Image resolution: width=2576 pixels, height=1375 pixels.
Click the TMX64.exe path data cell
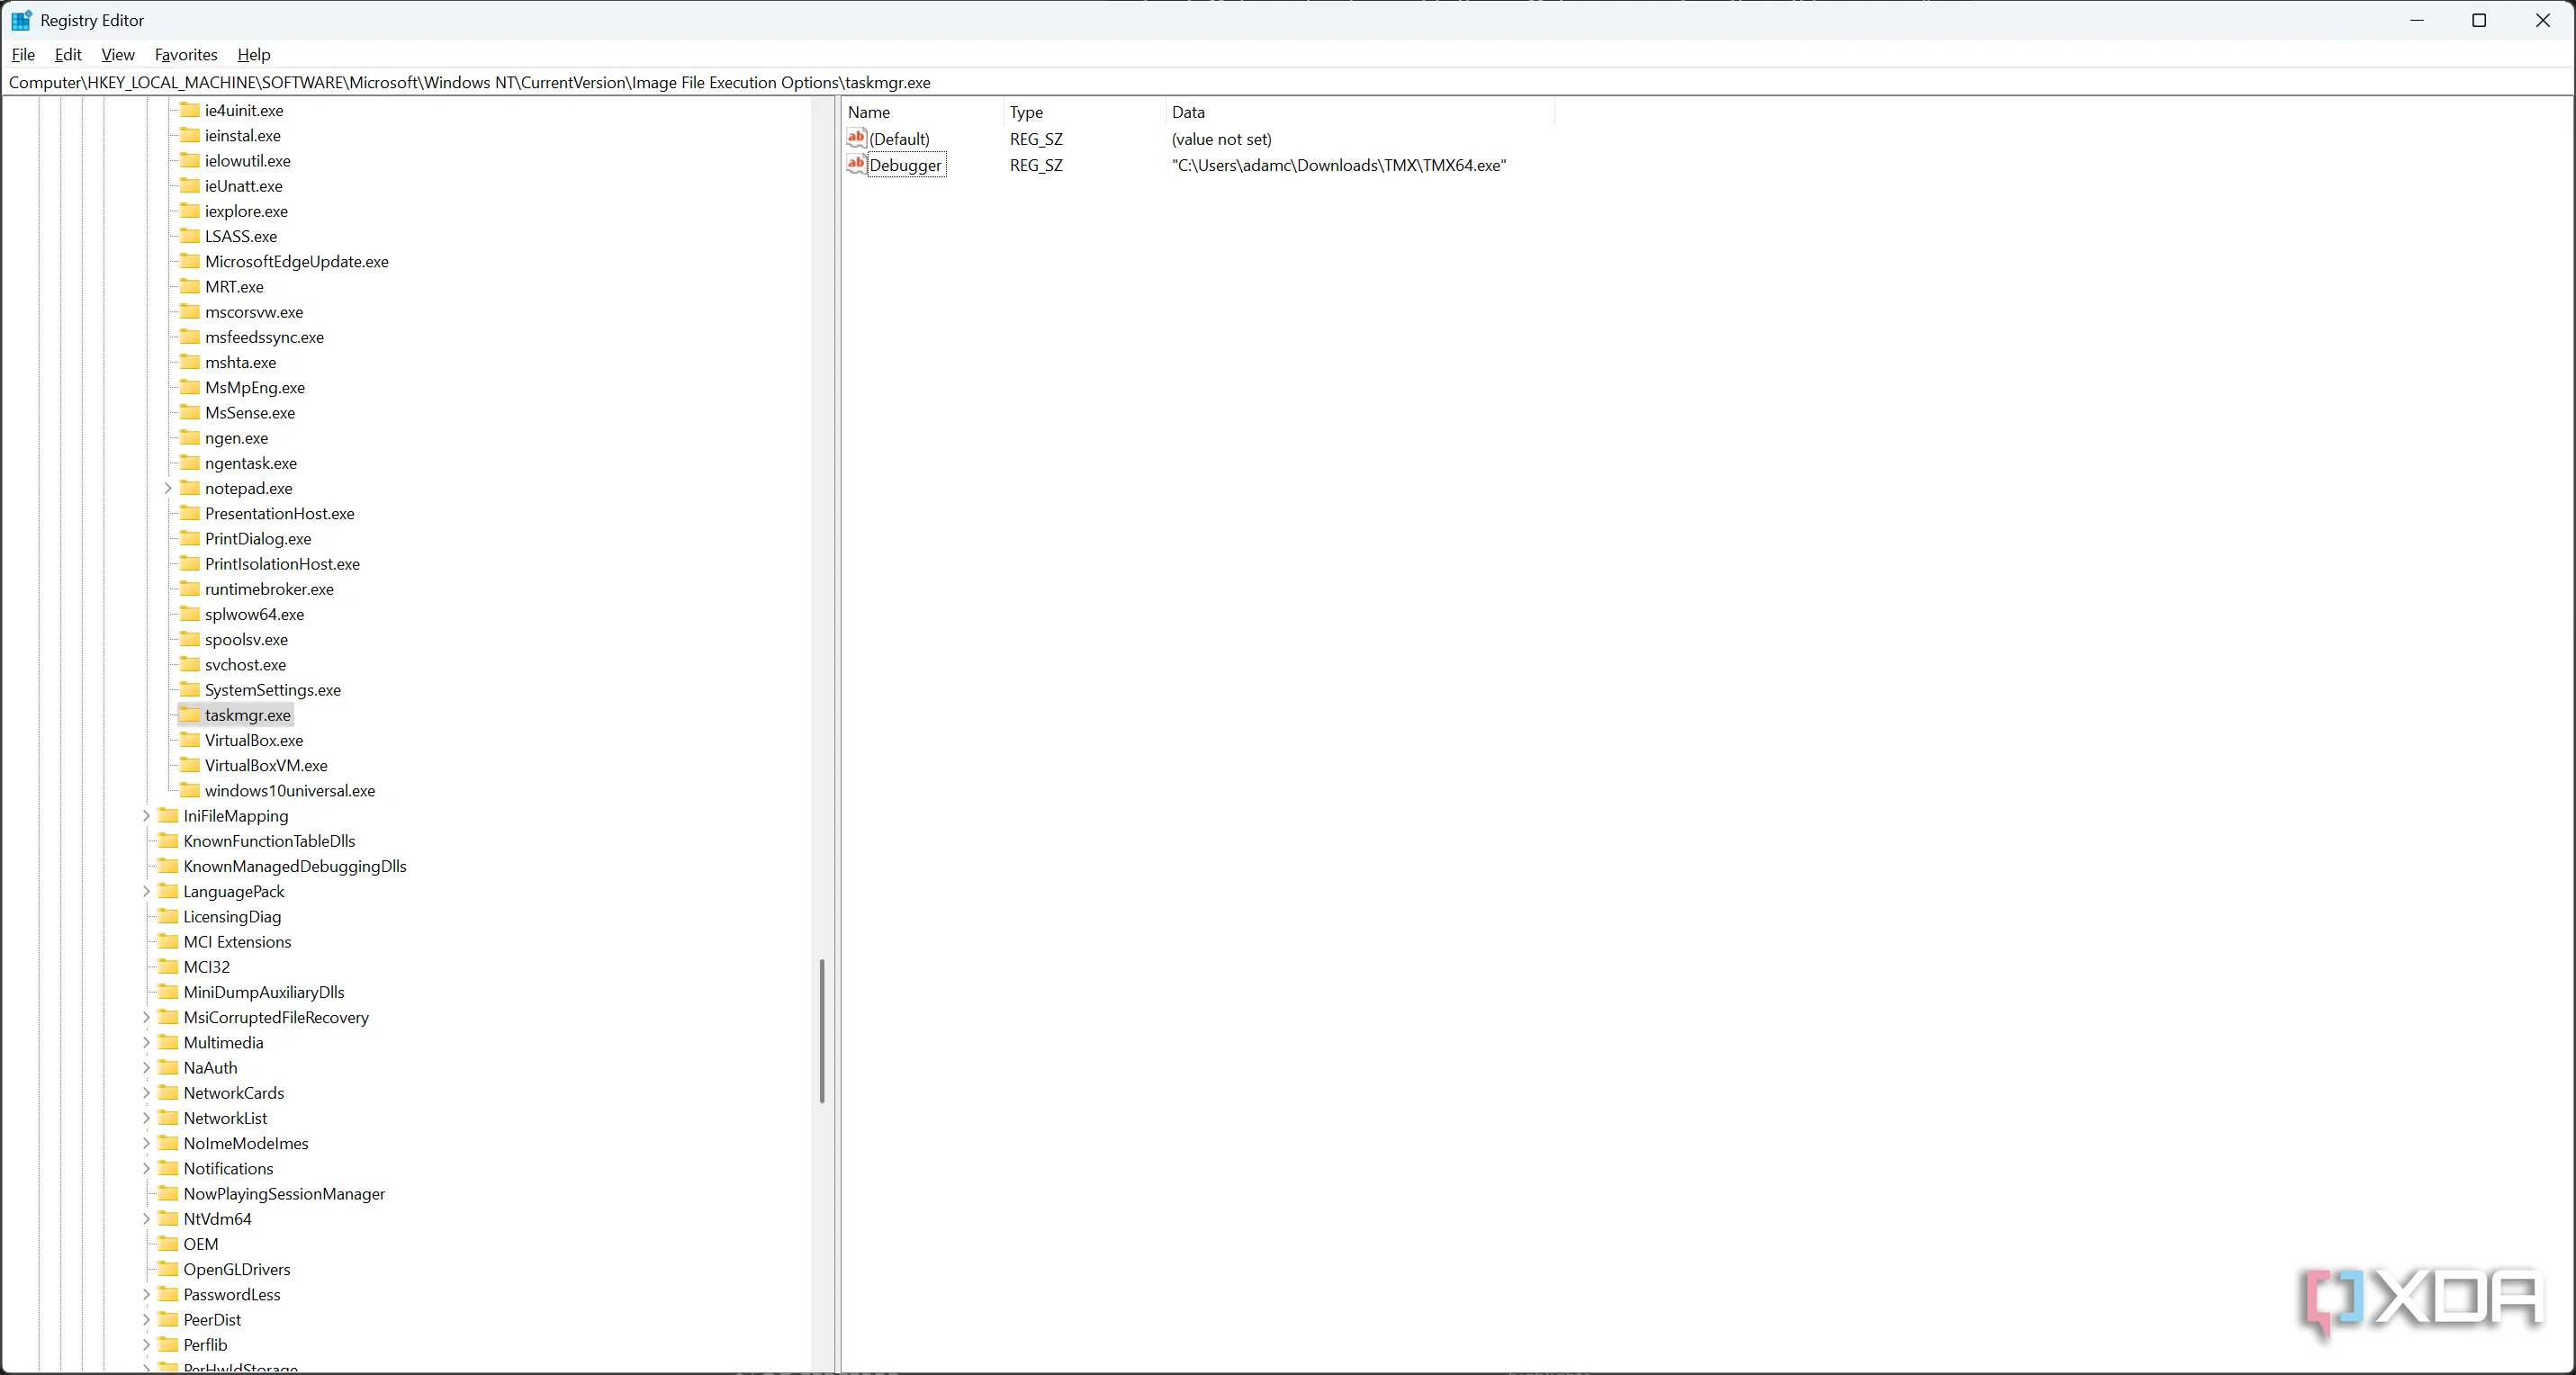pos(1339,165)
